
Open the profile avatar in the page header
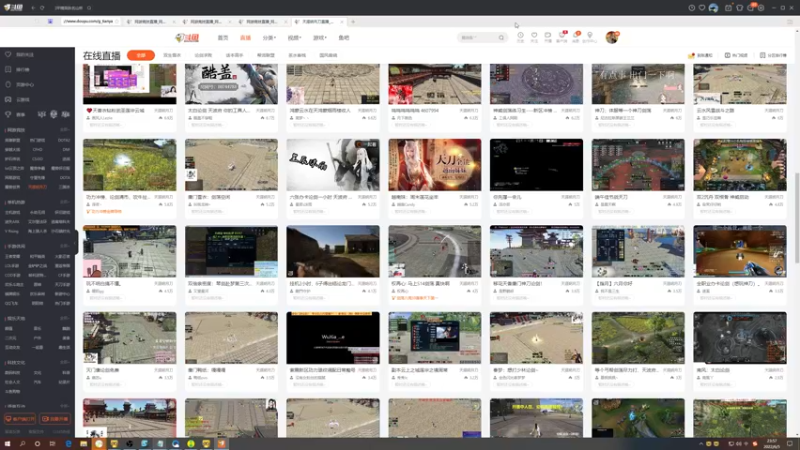[x=612, y=37]
